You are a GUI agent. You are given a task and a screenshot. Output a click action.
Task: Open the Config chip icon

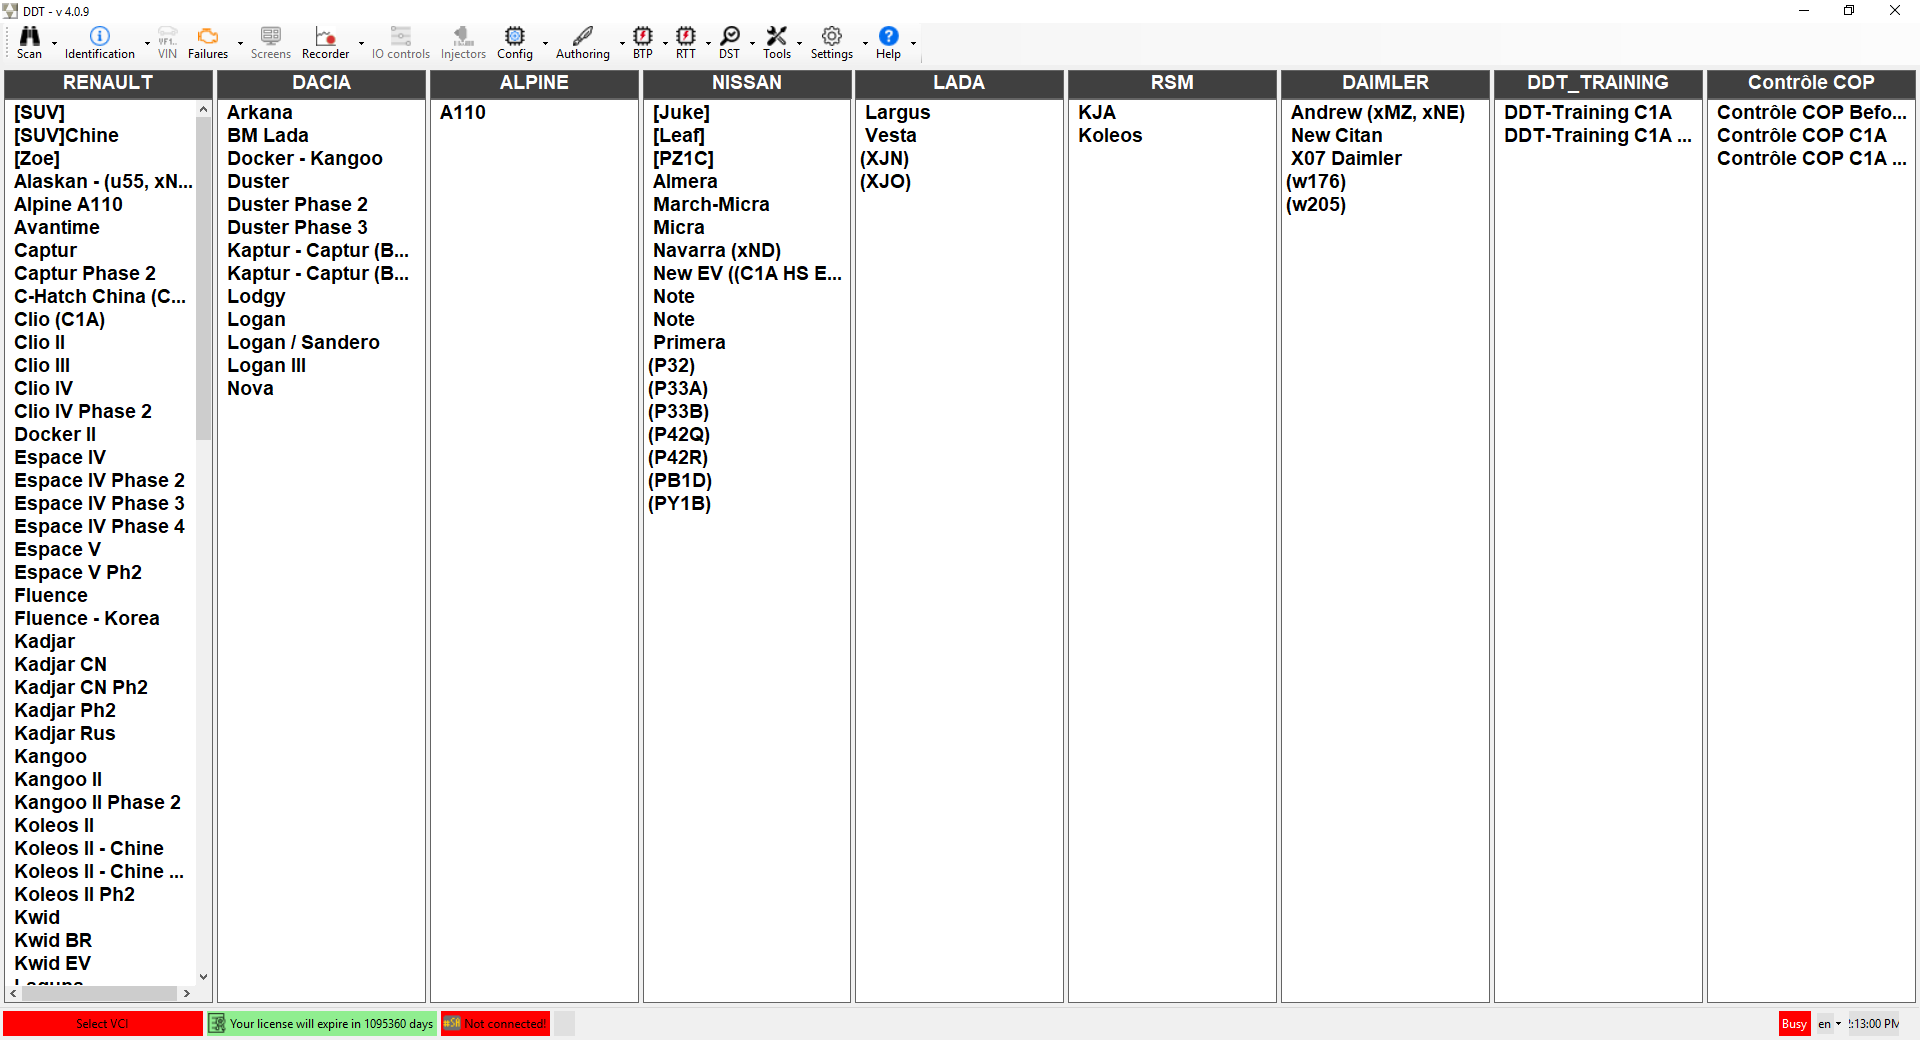click(x=514, y=37)
